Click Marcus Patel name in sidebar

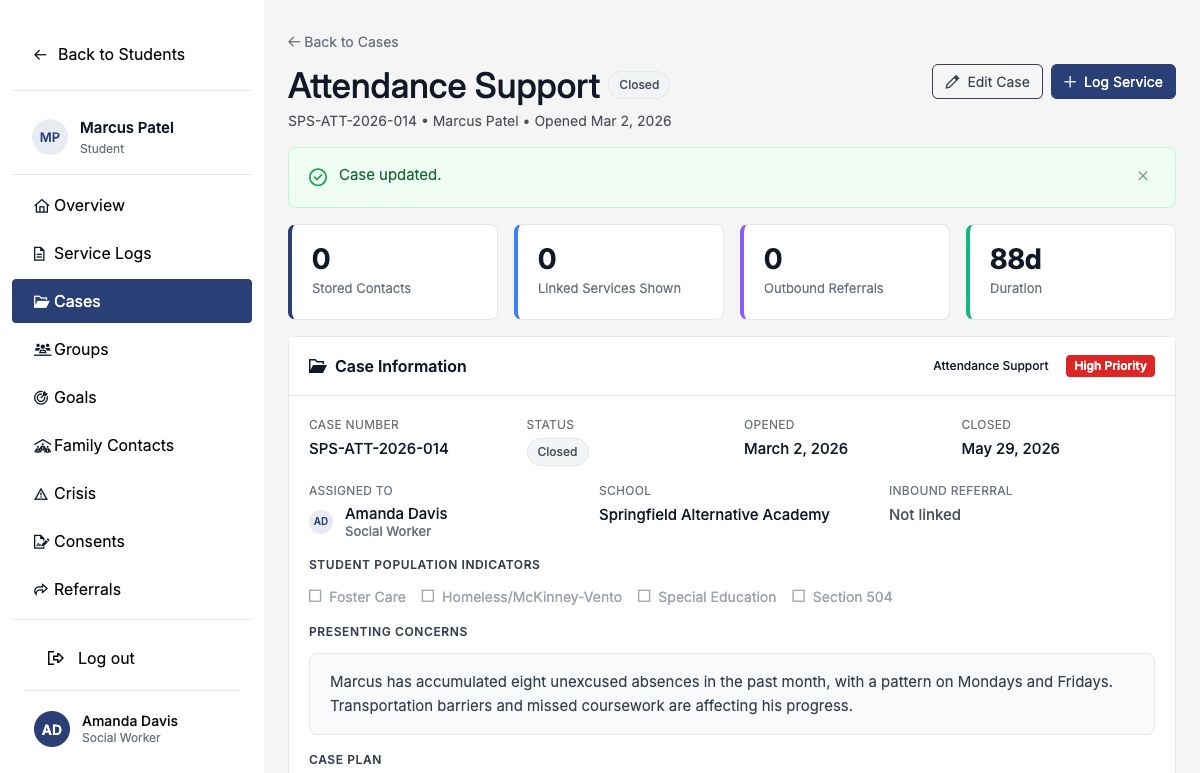coord(127,128)
